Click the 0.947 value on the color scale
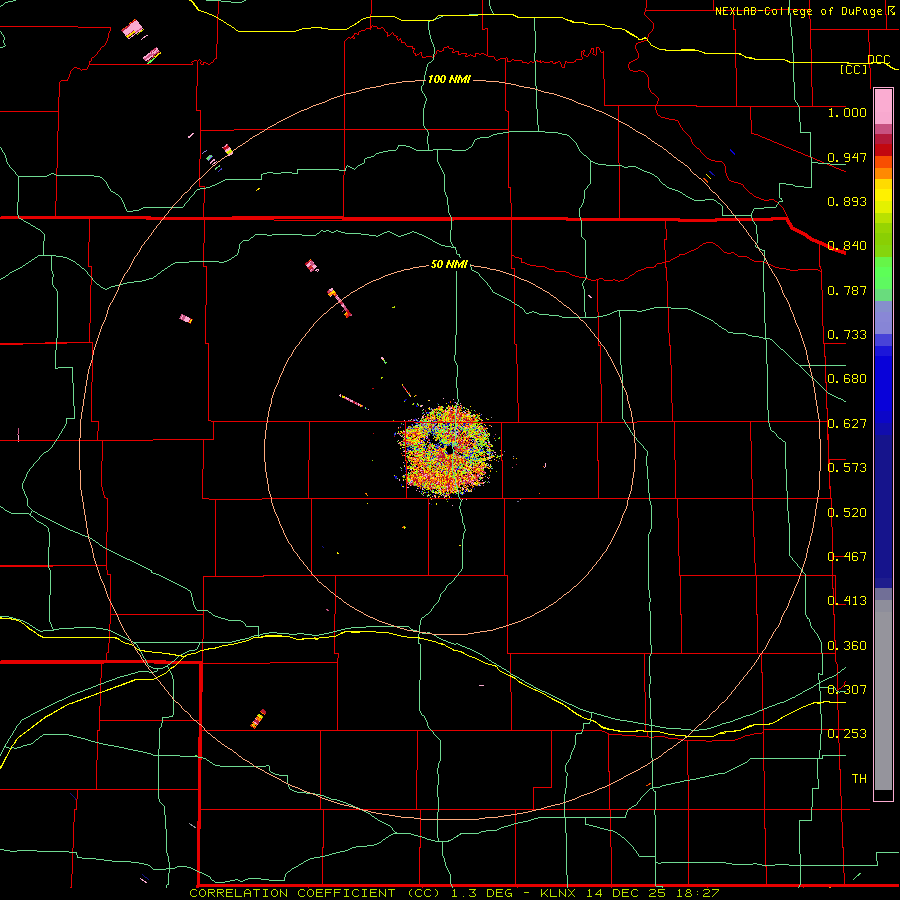Viewport: 900px width, 900px height. 847,157
